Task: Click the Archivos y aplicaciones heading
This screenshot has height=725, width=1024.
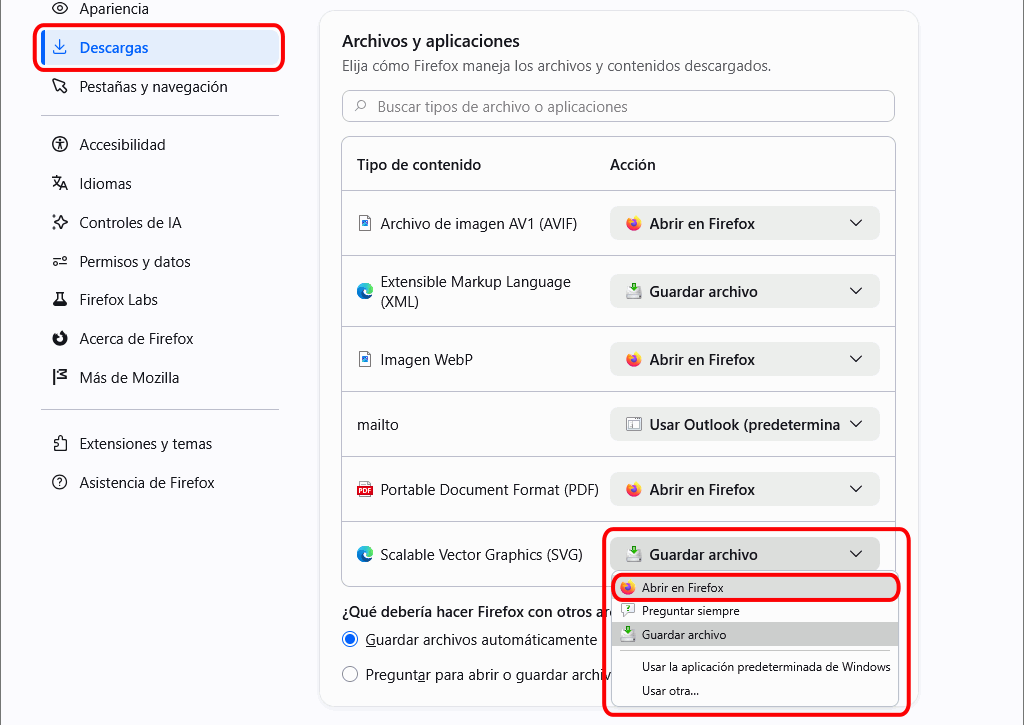Action: point(431,41)
